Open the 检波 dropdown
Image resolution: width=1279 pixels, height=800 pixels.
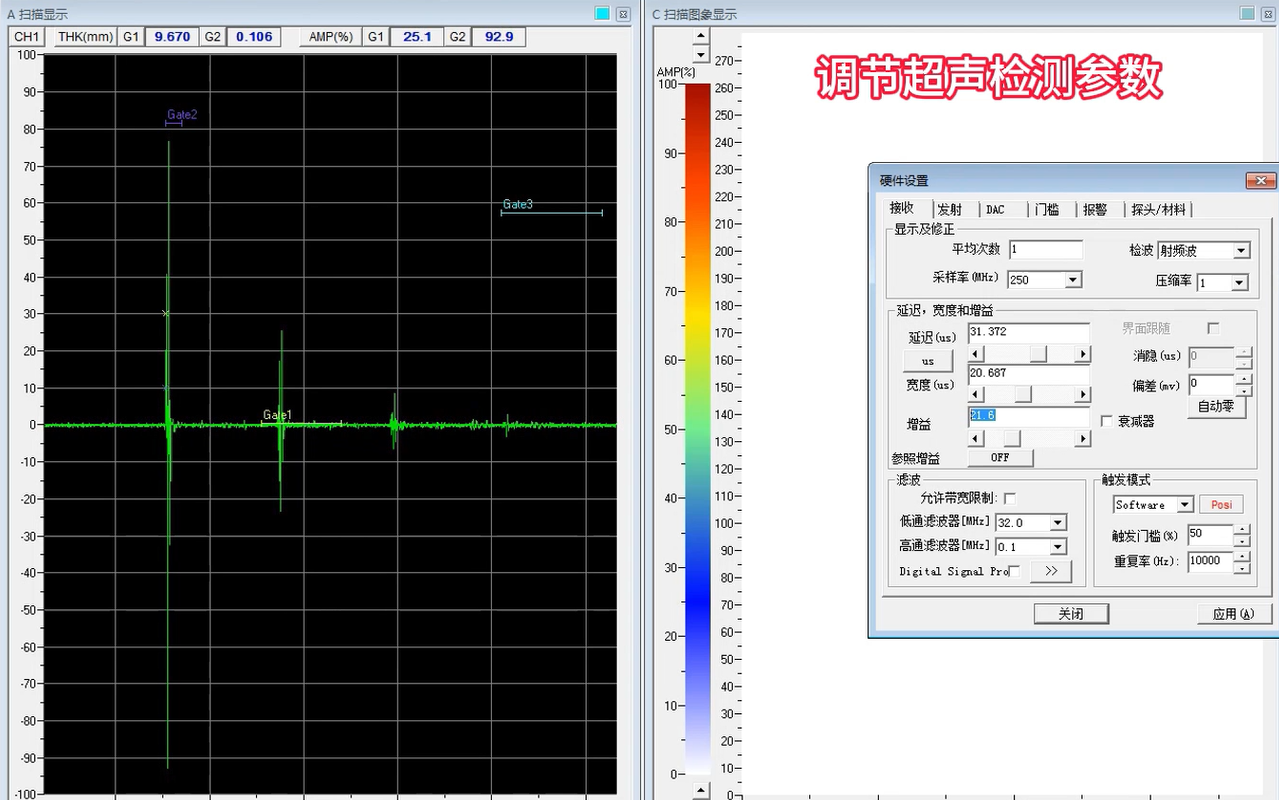(x=1241, y=251)
